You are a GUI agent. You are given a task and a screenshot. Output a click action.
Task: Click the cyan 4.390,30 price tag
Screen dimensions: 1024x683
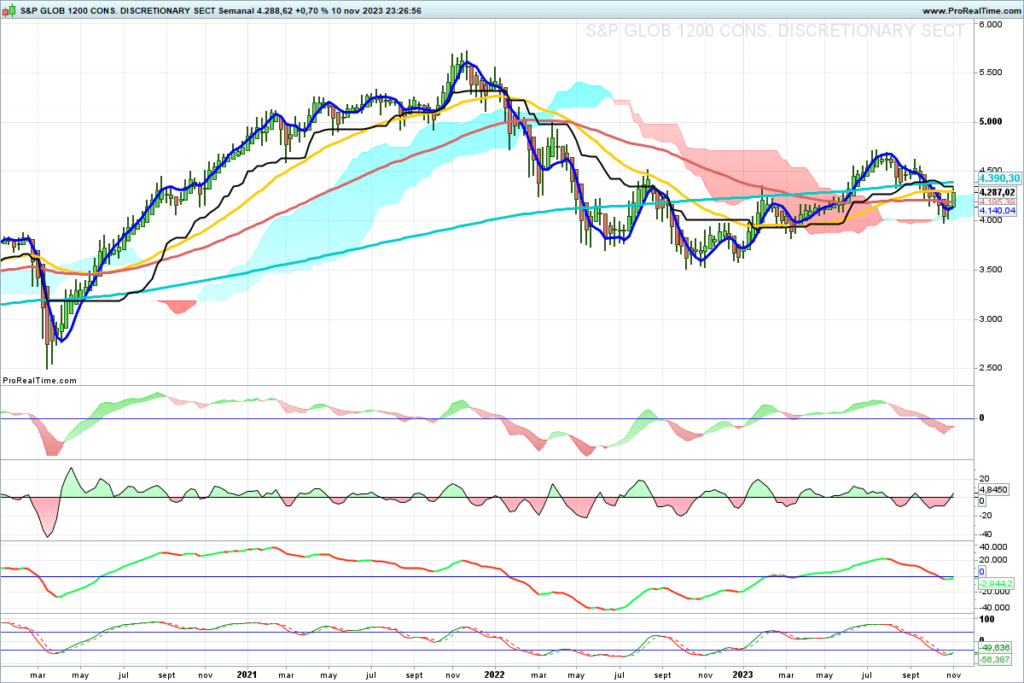(x=999, y=178)
